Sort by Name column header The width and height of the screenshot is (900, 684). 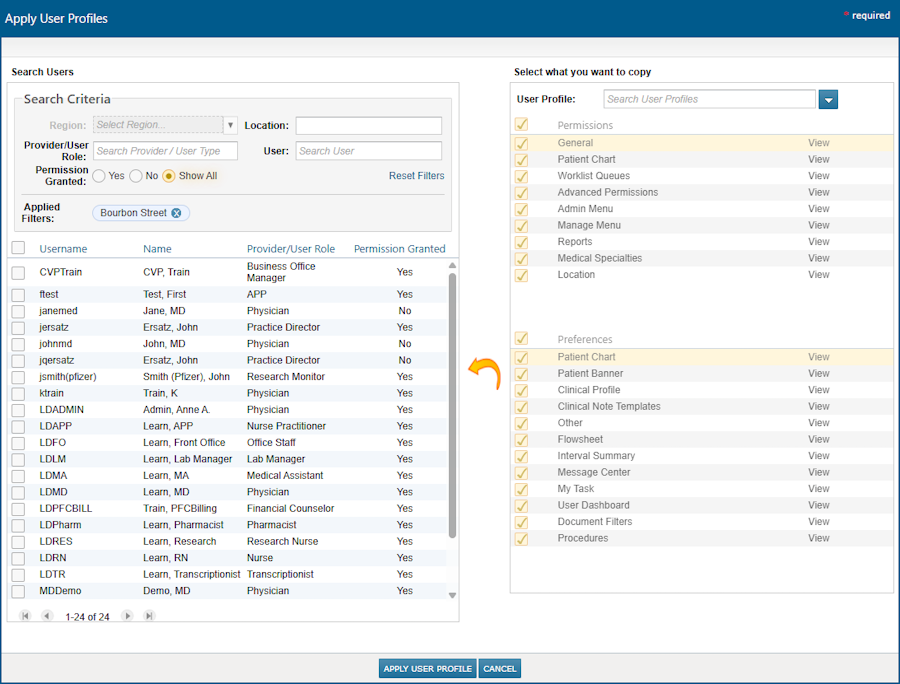pyautogui.click(x=157, y=249)
